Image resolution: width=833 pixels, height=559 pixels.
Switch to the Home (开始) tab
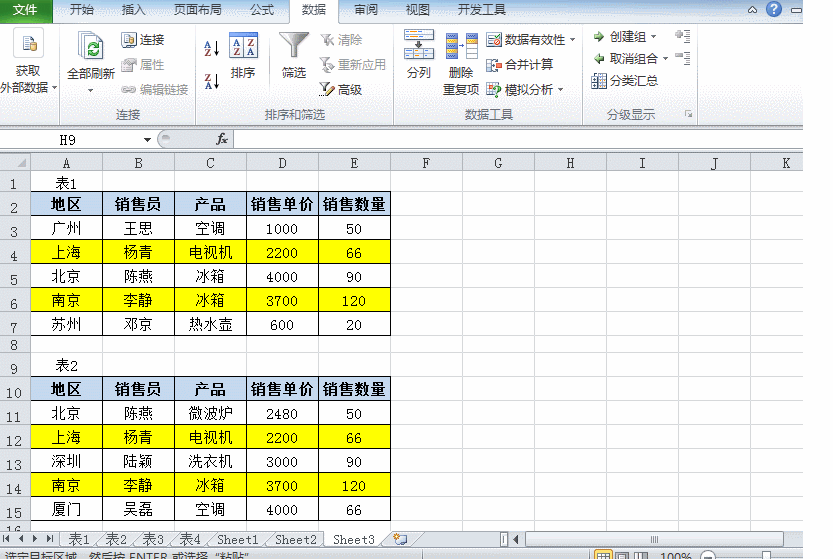(81, 10)
